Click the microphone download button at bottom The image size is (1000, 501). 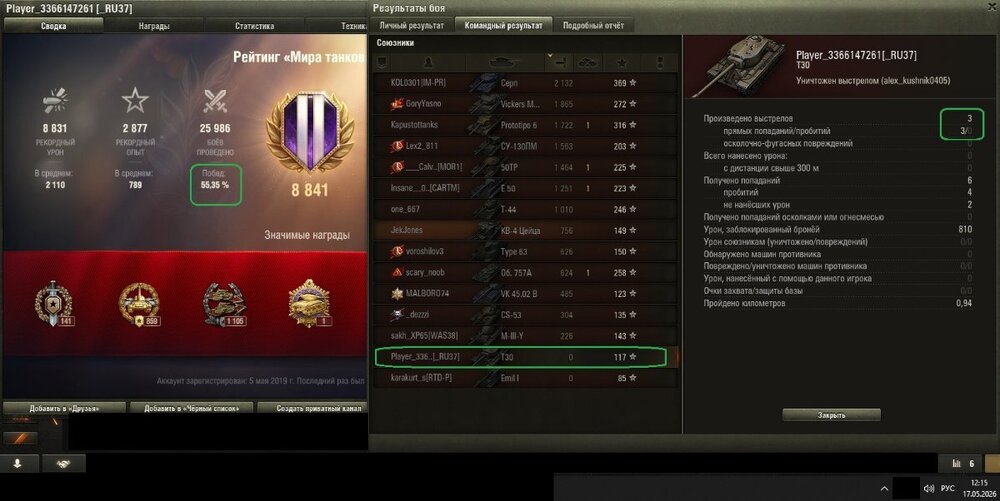coord(18,463)
